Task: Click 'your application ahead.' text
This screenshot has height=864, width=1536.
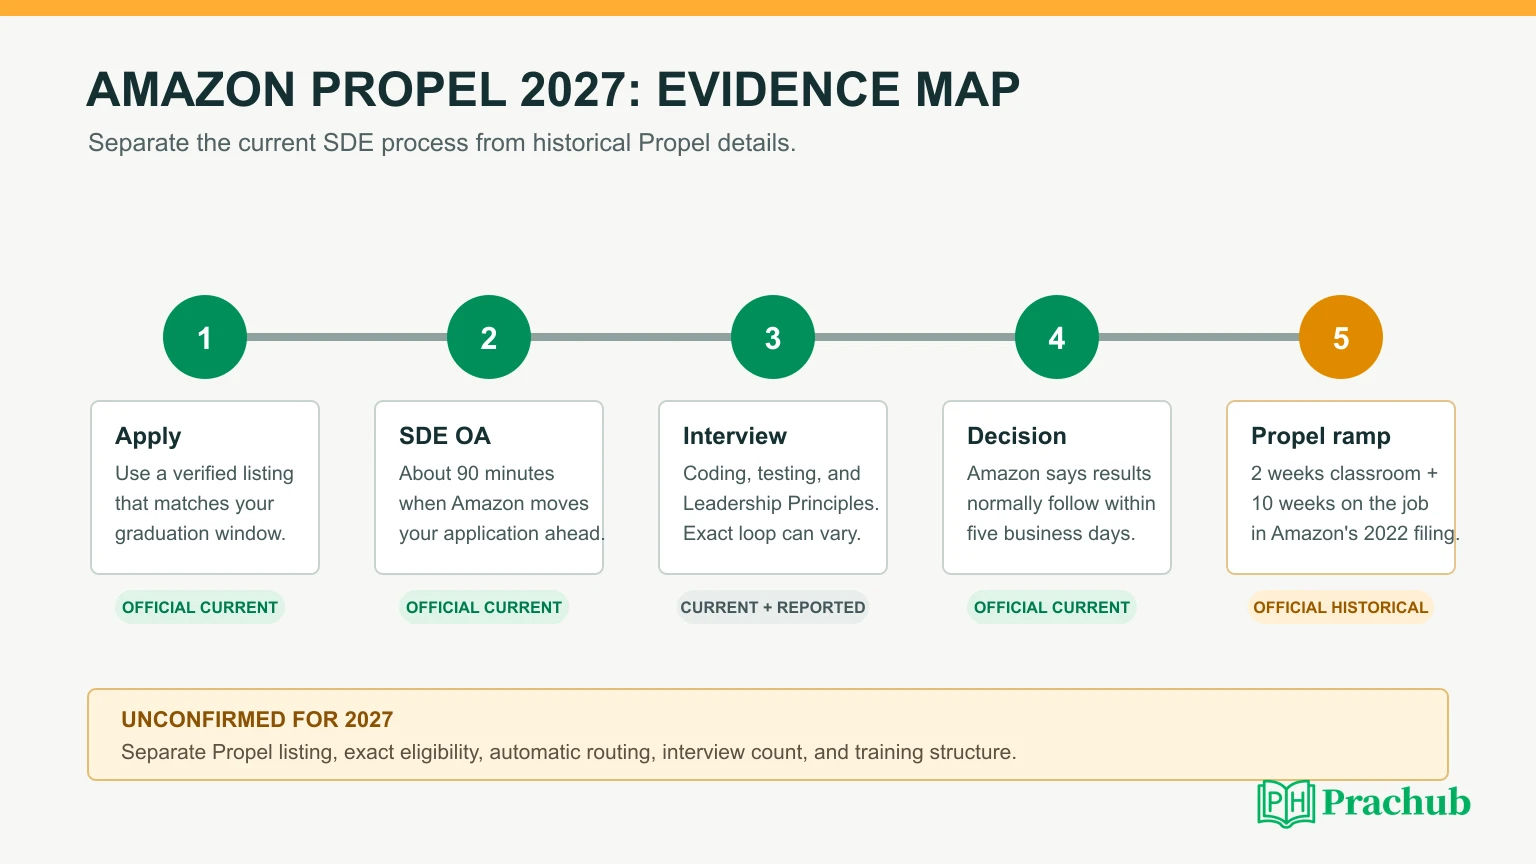Action: click(502, 533)
